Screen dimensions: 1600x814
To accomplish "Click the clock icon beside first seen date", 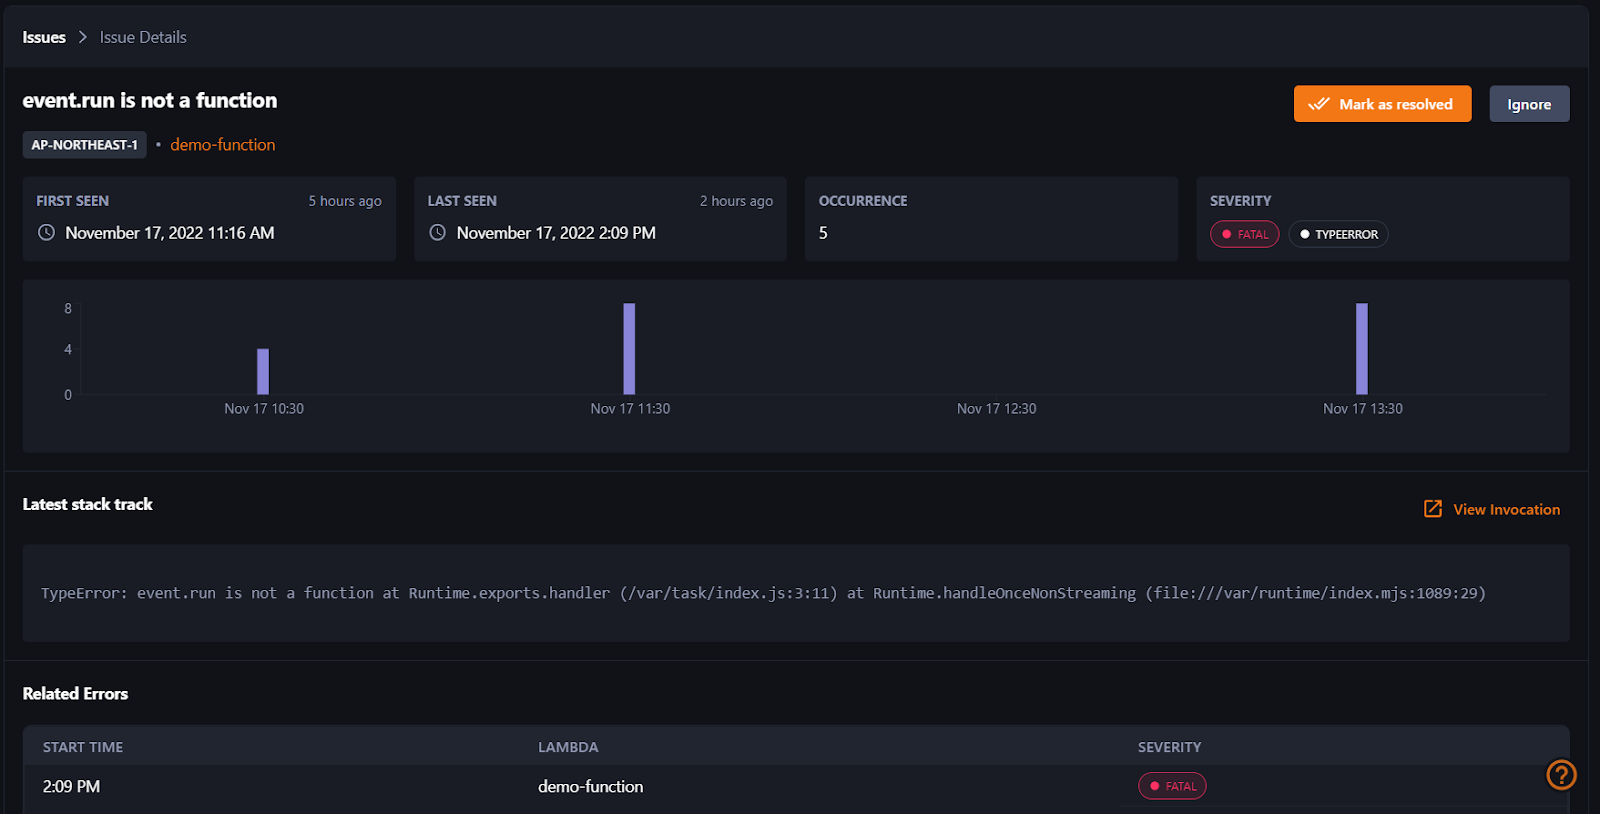I will coord(46,233).
